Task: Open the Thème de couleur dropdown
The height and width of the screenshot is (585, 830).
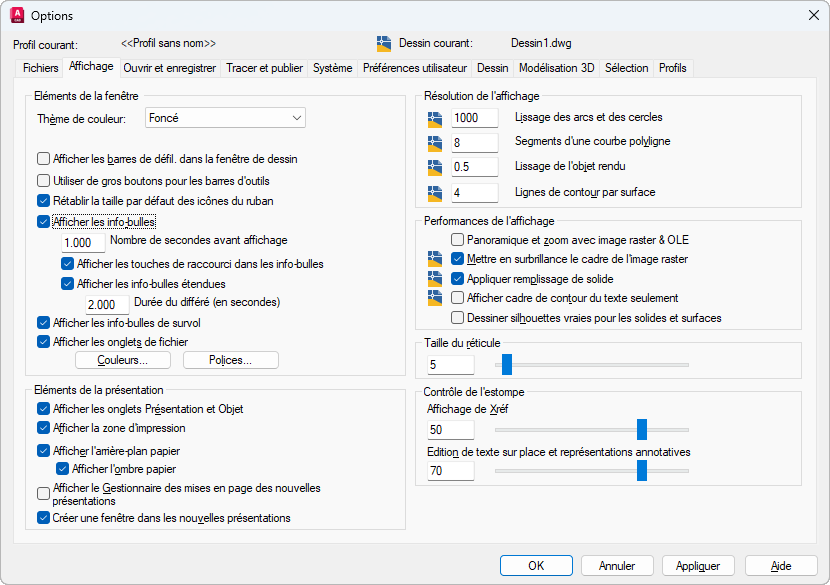Action: coord(224,118)
